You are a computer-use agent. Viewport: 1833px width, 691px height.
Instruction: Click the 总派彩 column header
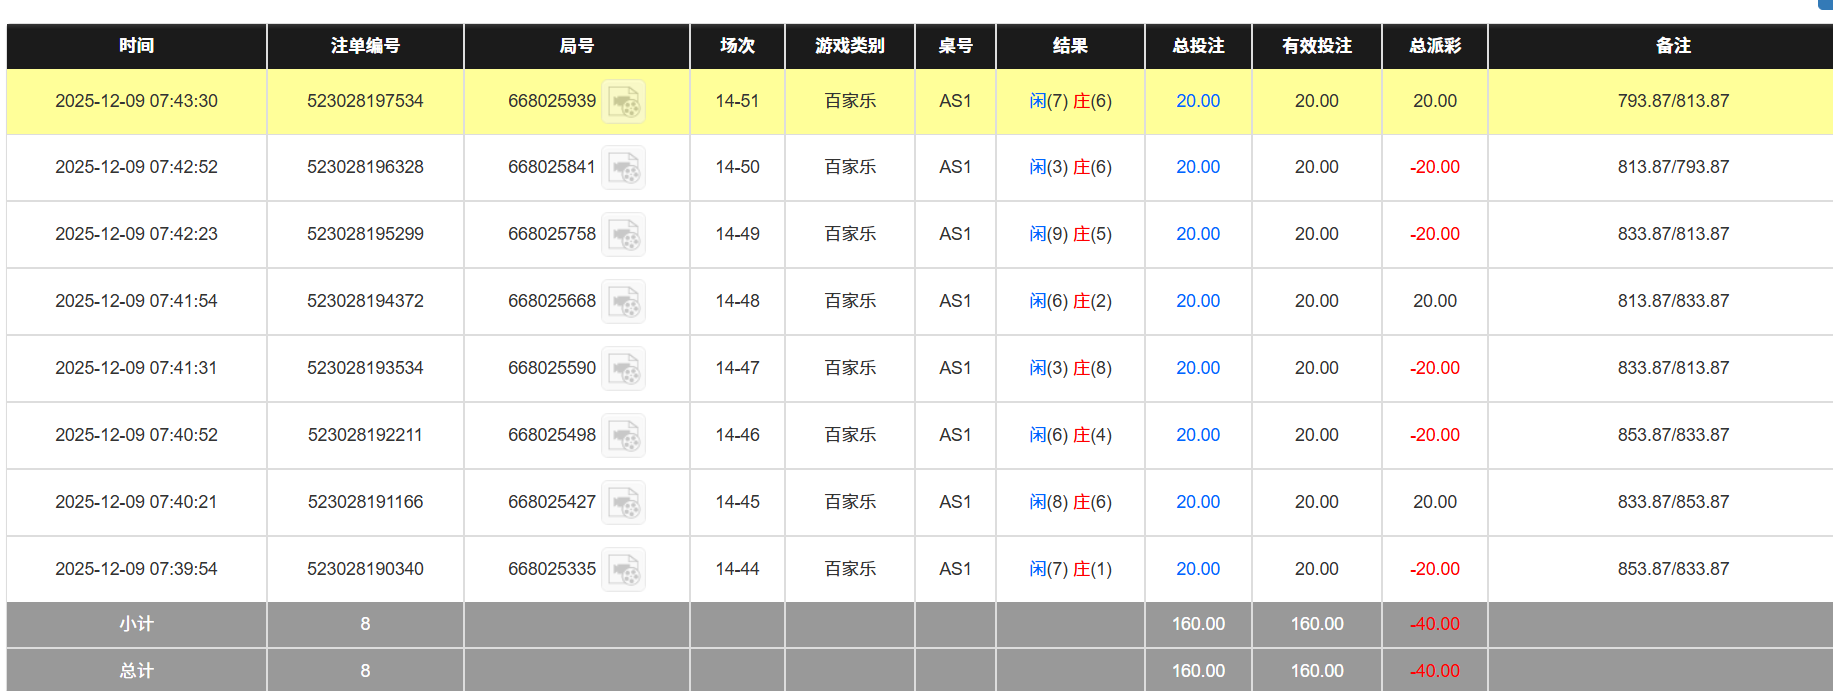pyautogui.click(x=1434, y=46)
